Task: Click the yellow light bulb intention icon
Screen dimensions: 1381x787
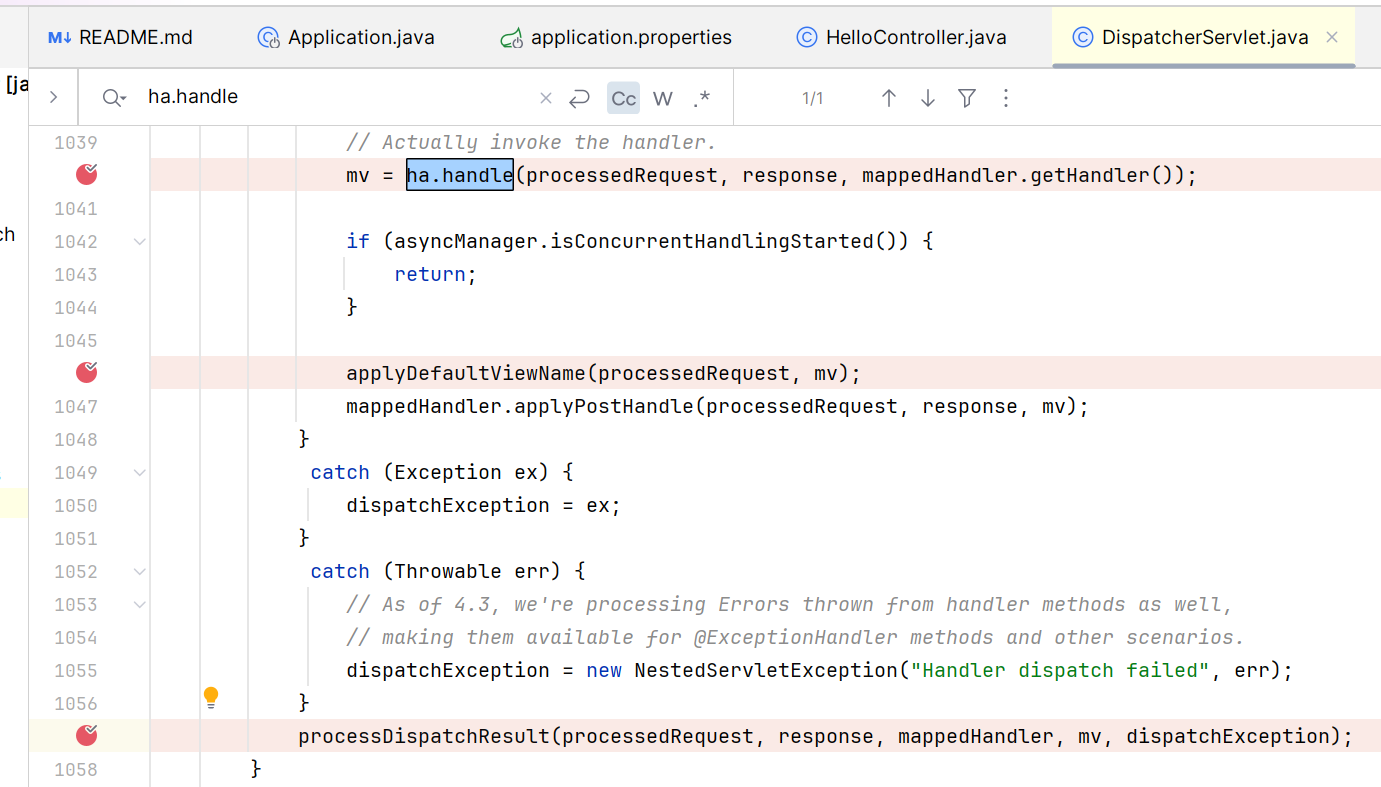Action: 211,697
